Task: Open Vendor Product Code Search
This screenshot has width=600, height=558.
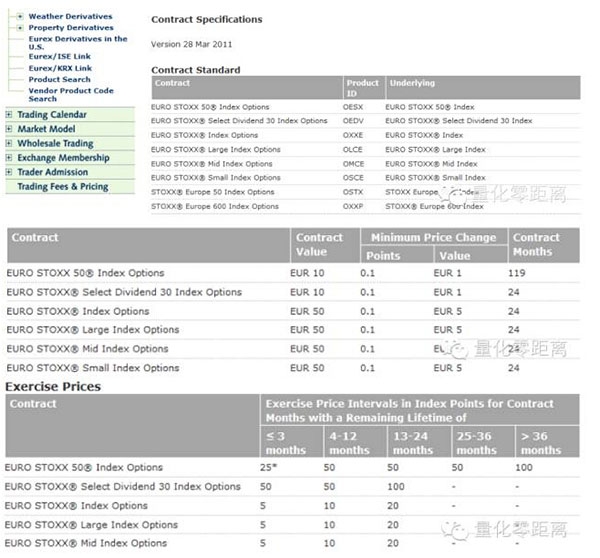Action: coord(71,95)
